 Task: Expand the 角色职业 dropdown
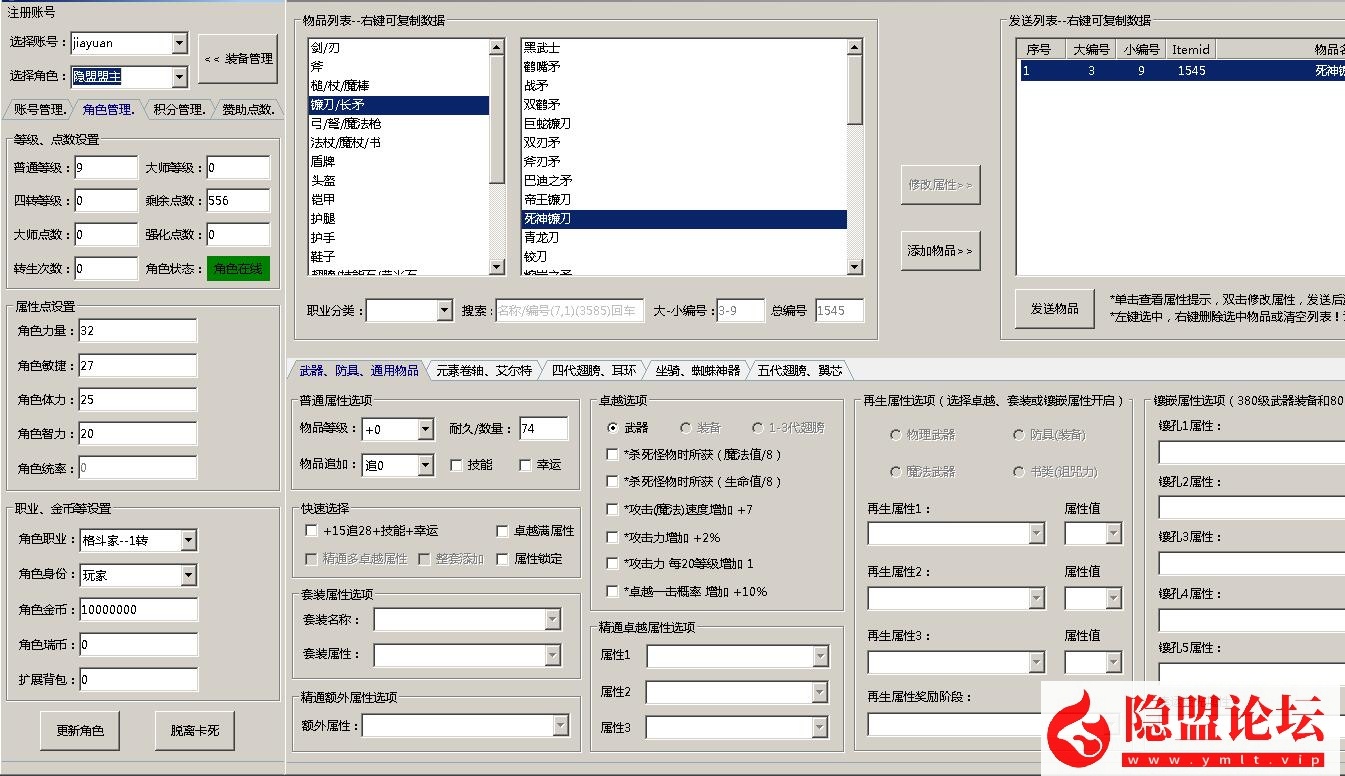tap(189, 540)
